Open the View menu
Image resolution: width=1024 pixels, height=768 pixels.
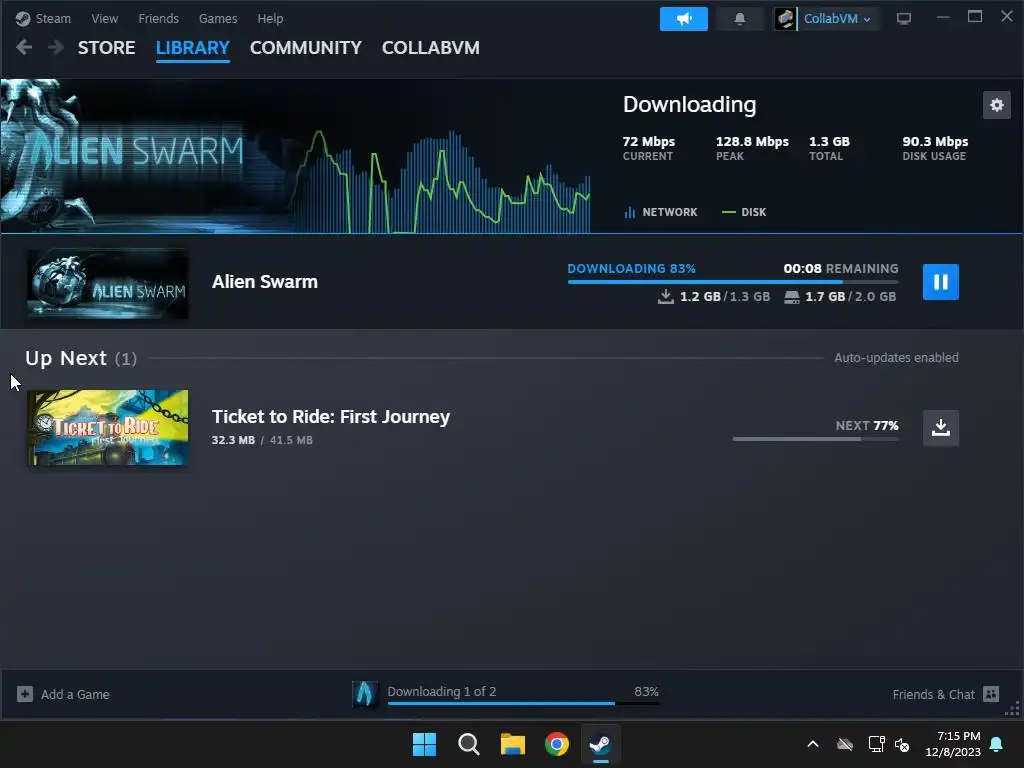click(x=104, y=18)
